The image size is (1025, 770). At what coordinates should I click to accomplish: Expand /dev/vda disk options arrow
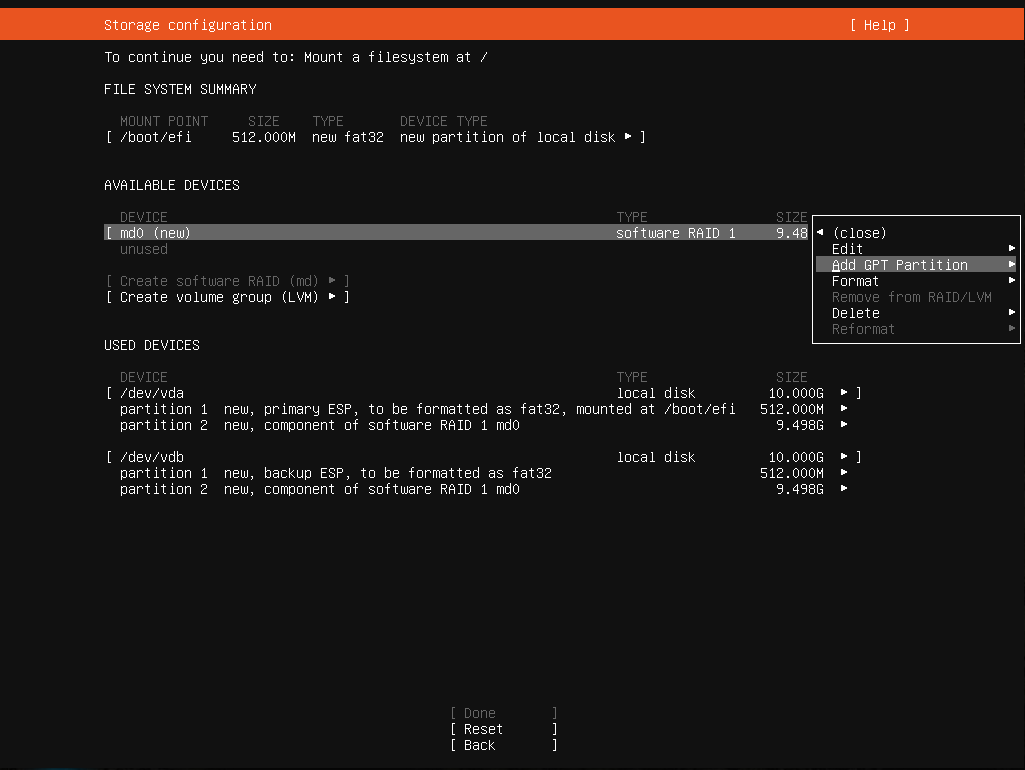point(845,393)
